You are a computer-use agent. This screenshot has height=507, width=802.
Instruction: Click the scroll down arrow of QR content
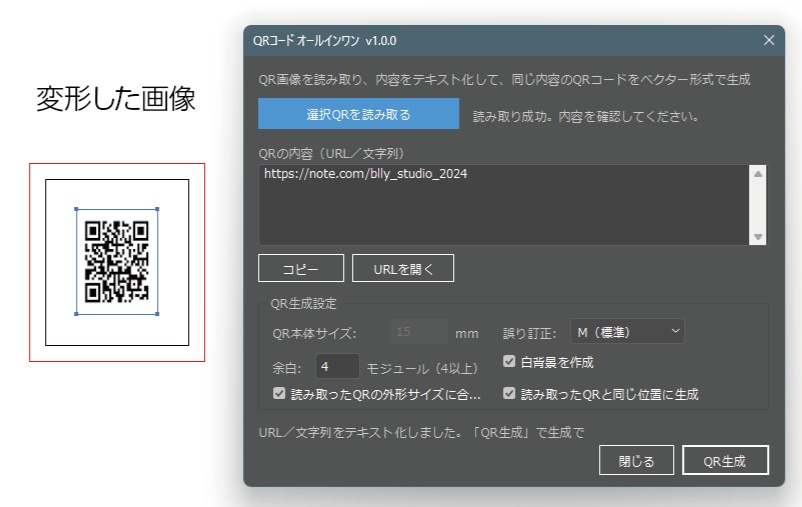(x=758, y=236)
